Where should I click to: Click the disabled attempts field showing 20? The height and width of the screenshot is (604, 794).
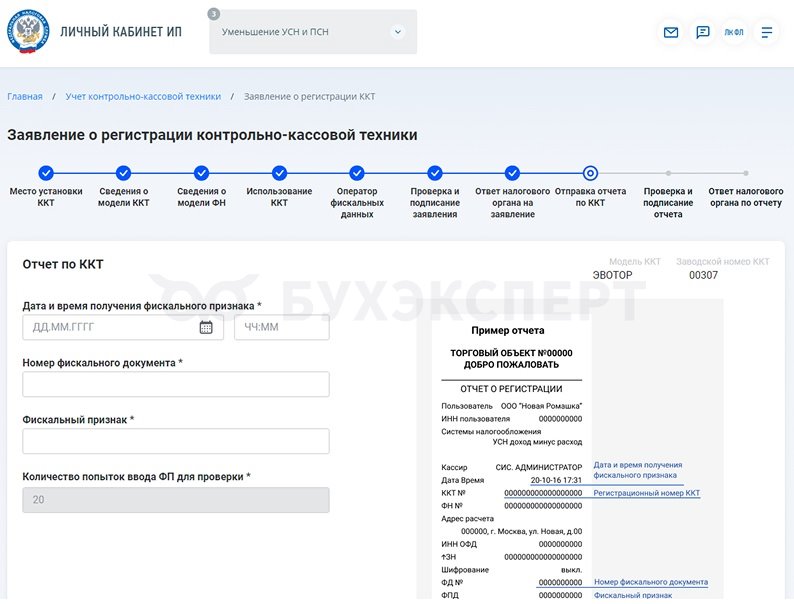[x=176, y=500]
